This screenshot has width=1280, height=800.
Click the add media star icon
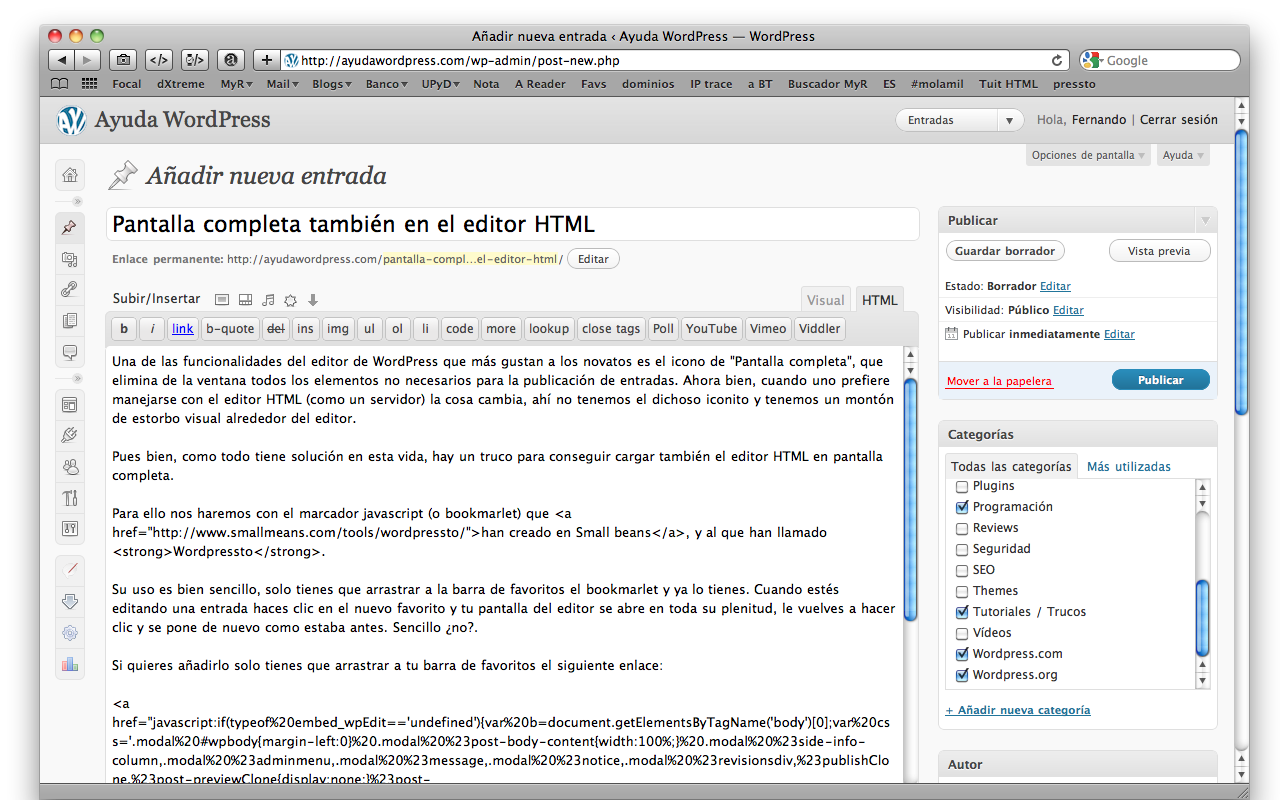click(290, 299)
